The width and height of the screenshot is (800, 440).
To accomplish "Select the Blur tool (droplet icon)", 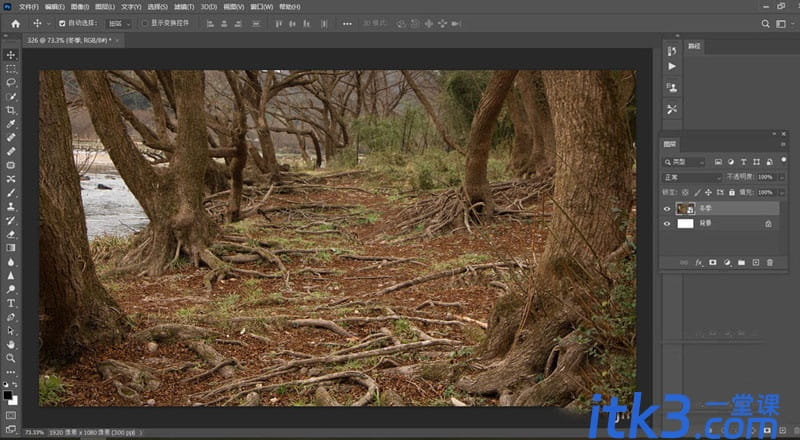I will pos(11,262).
